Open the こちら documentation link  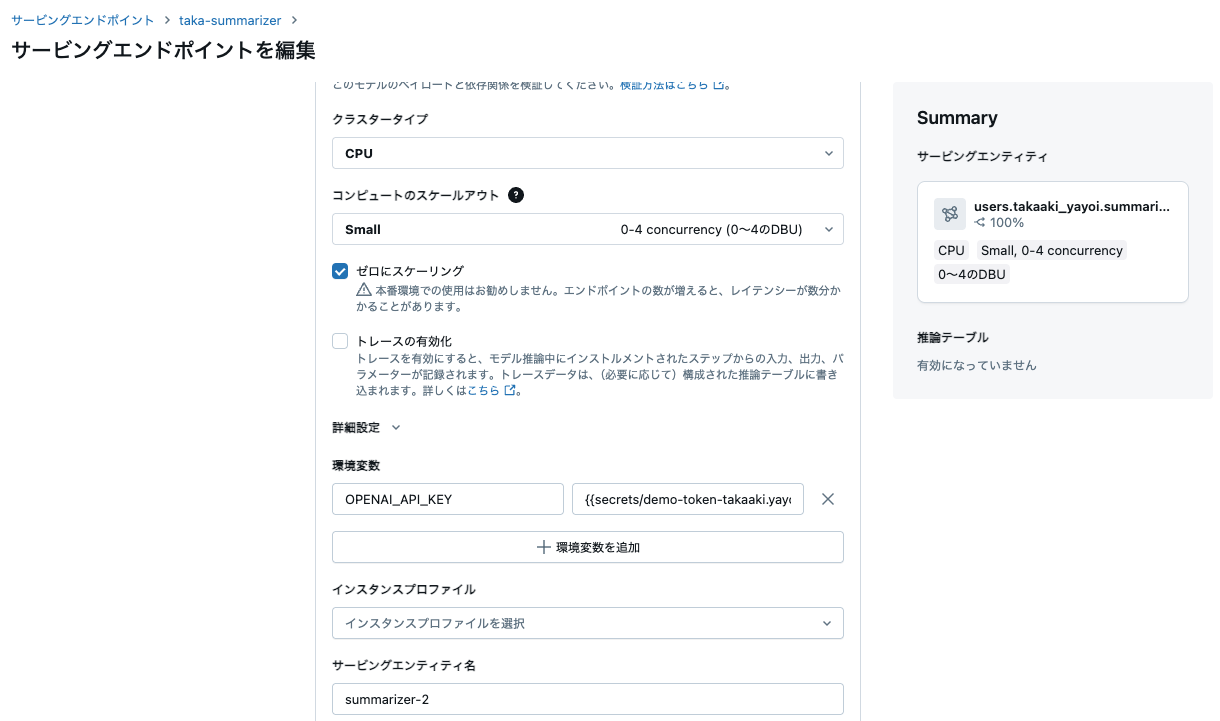490,390
